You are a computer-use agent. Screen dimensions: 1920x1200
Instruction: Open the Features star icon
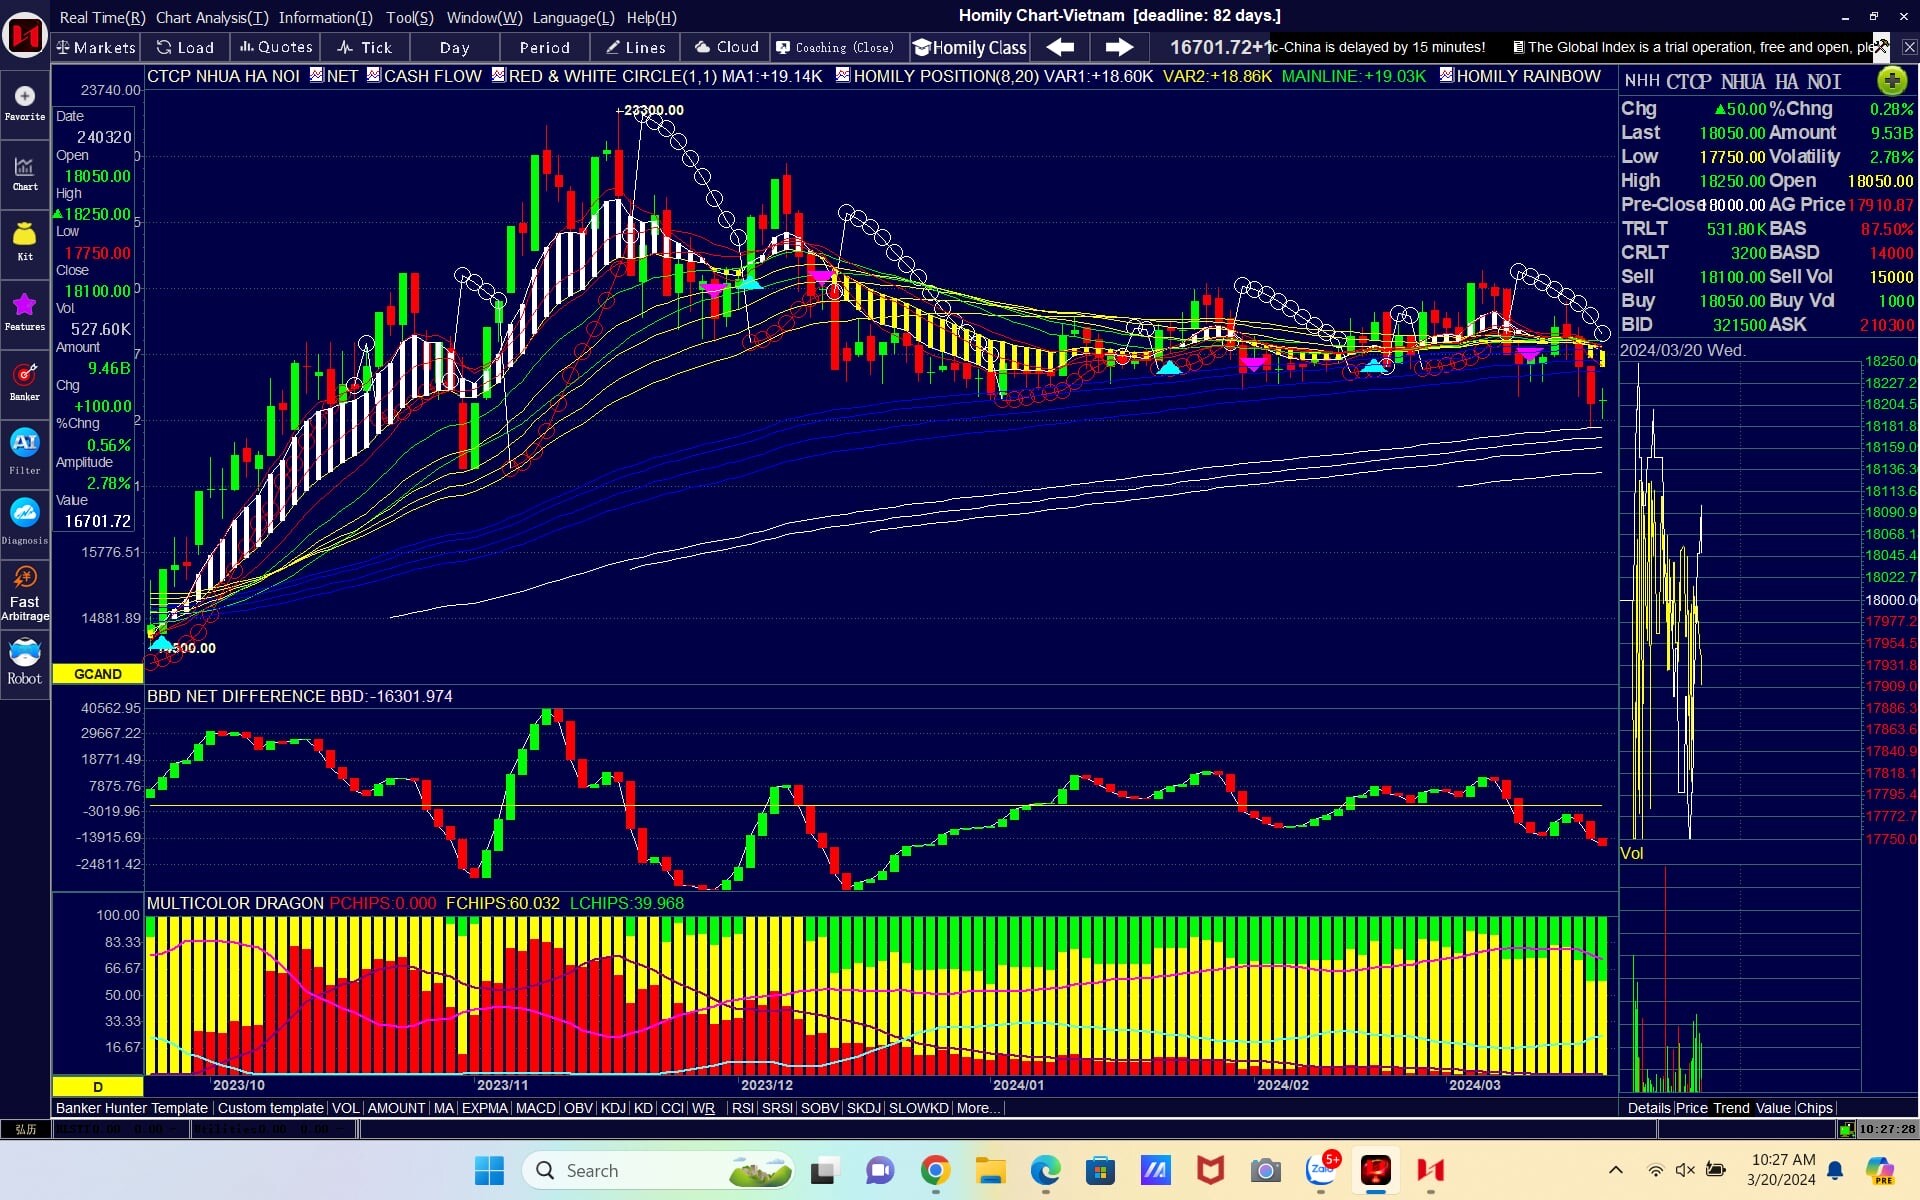25,314
